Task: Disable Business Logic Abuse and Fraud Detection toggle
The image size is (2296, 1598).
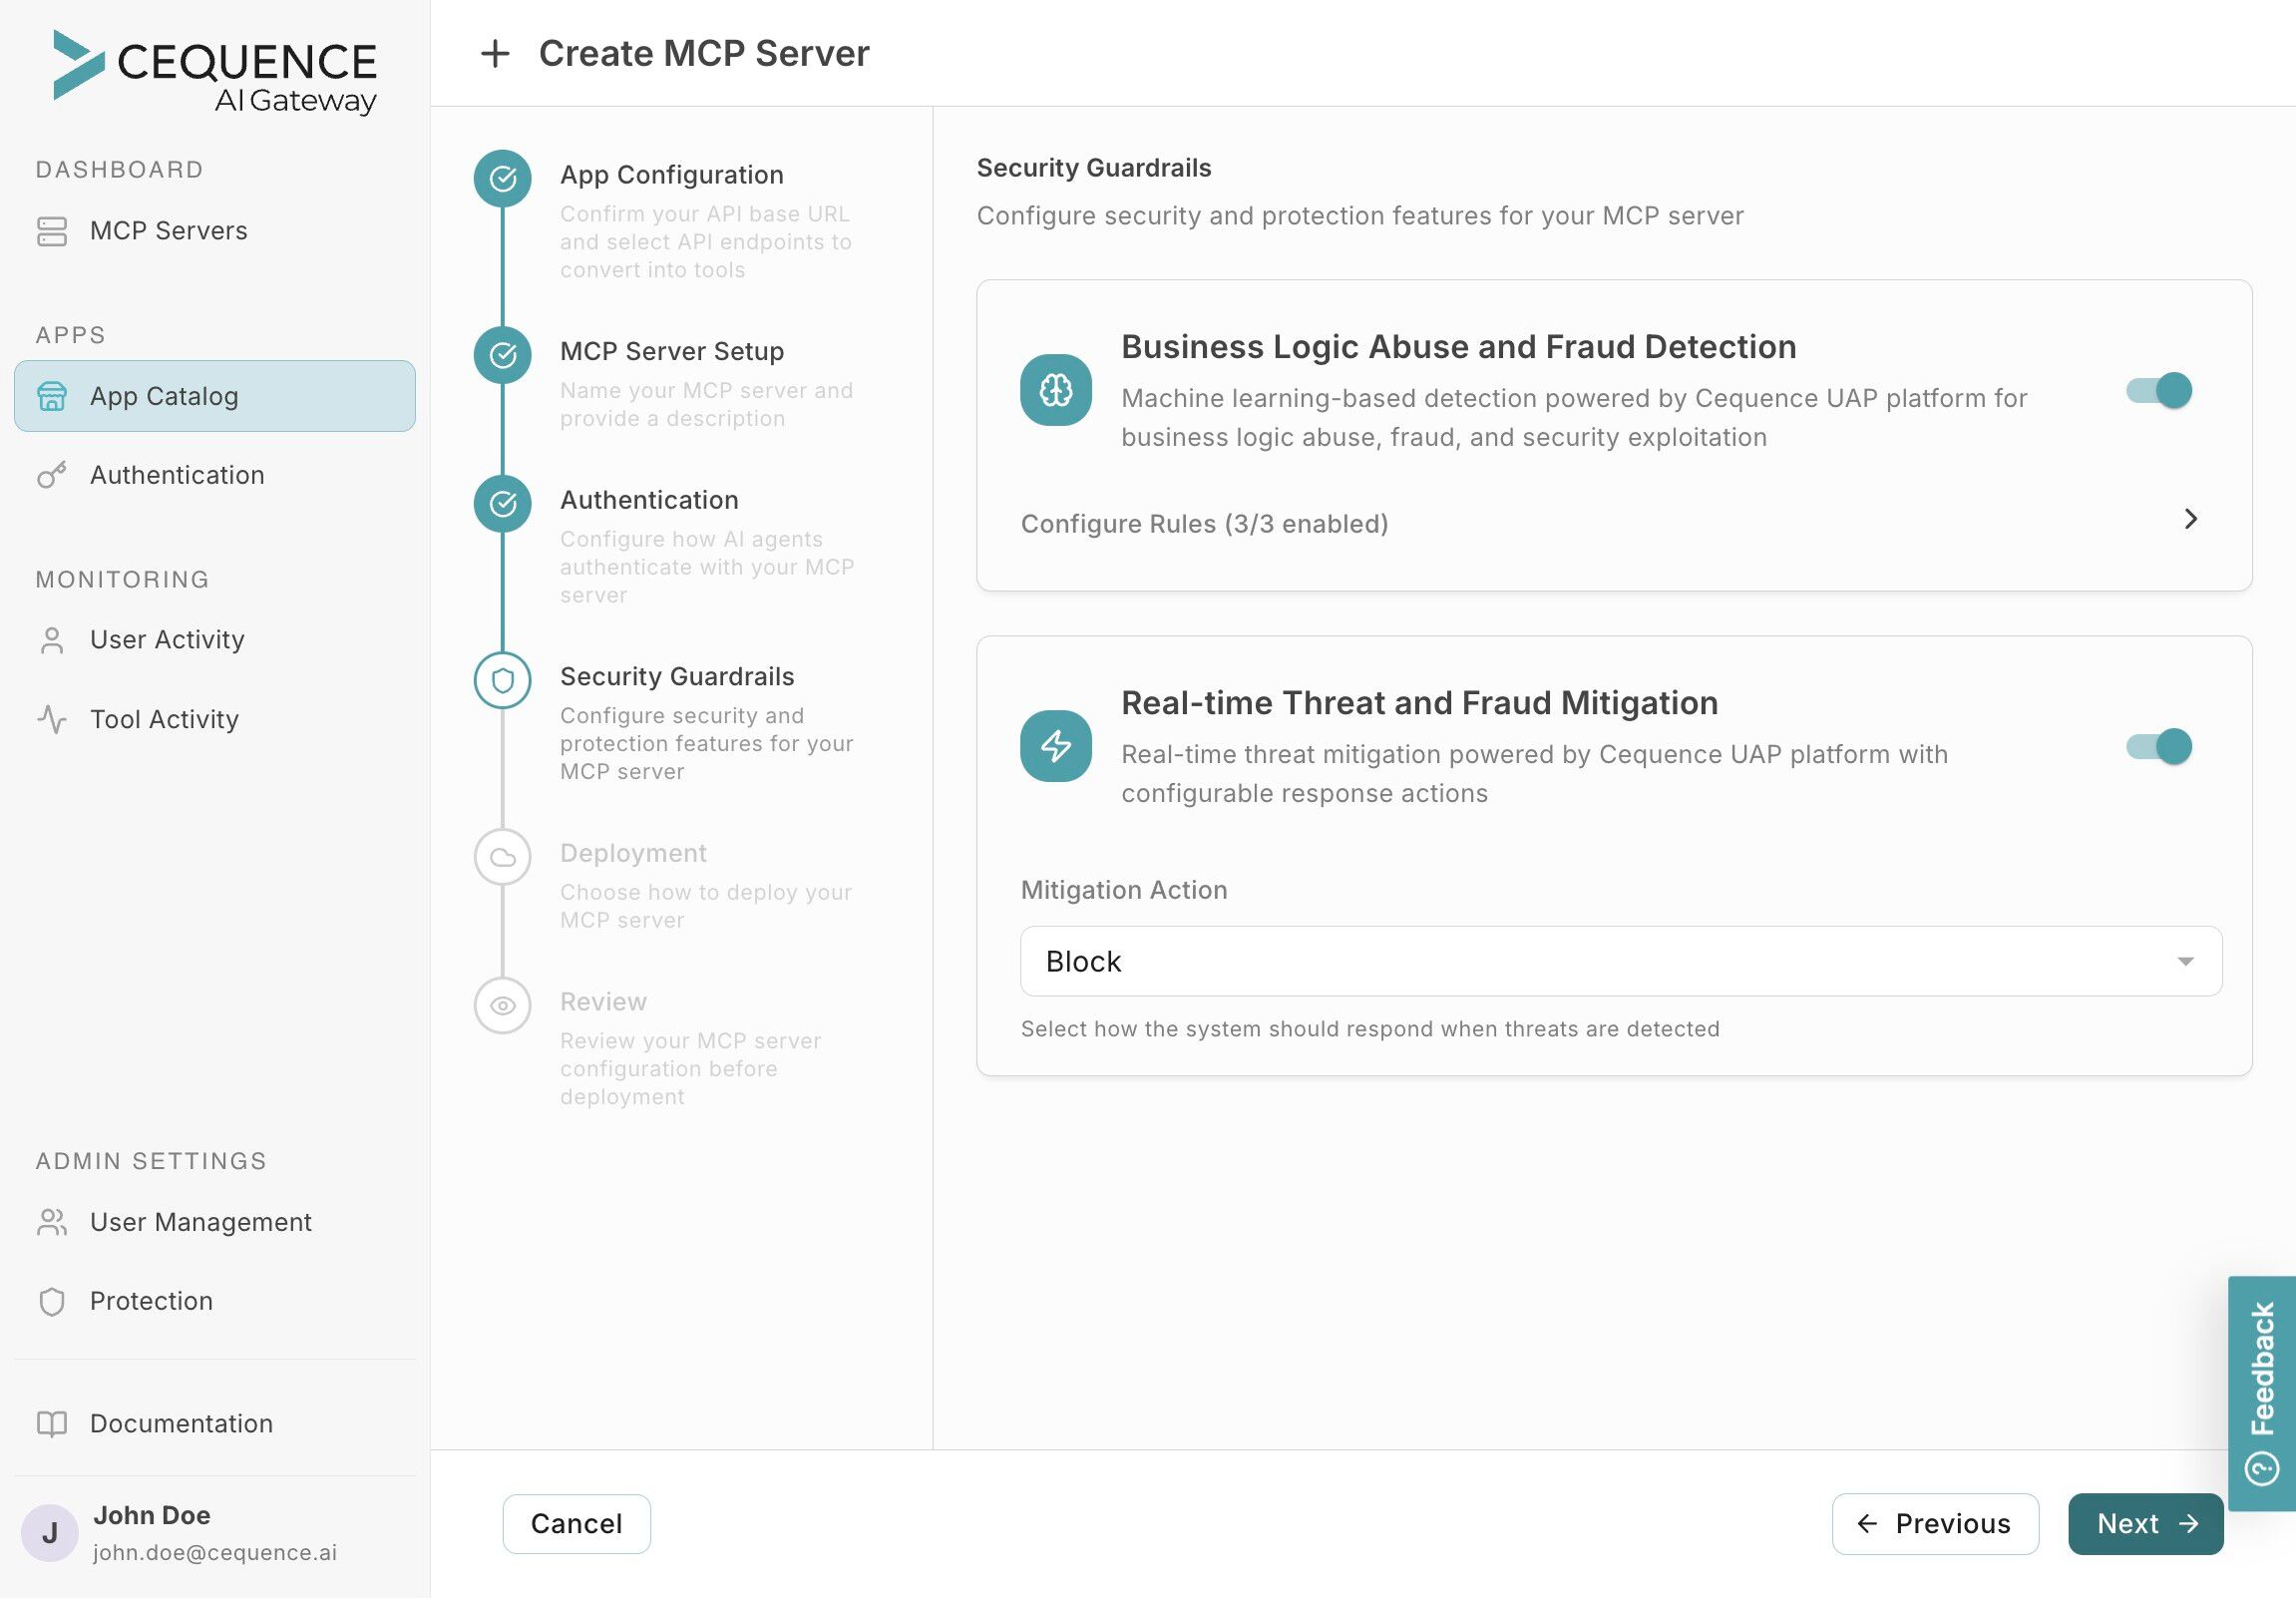Action: point(2159,390)
